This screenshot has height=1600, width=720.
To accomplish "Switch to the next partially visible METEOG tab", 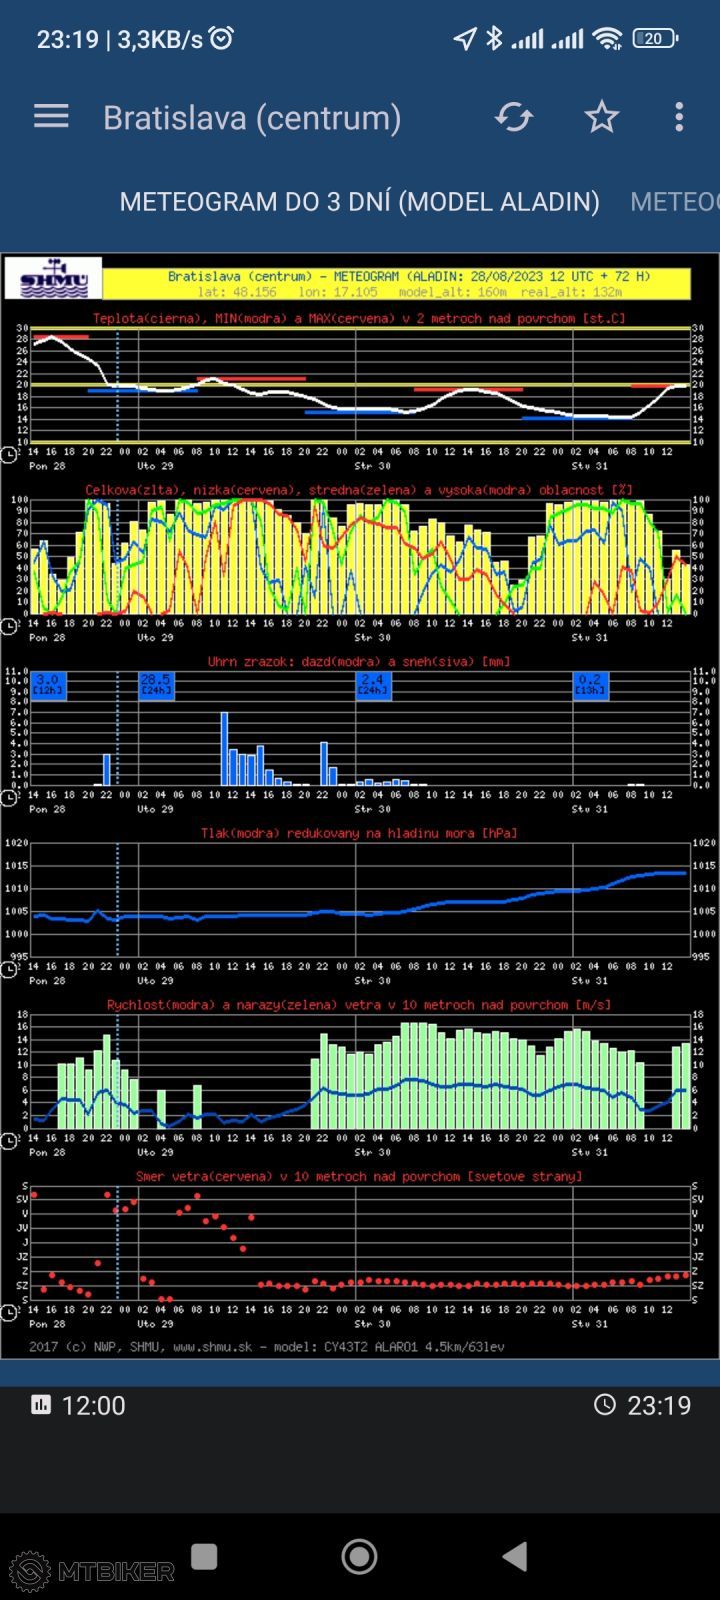I will 673,201.
